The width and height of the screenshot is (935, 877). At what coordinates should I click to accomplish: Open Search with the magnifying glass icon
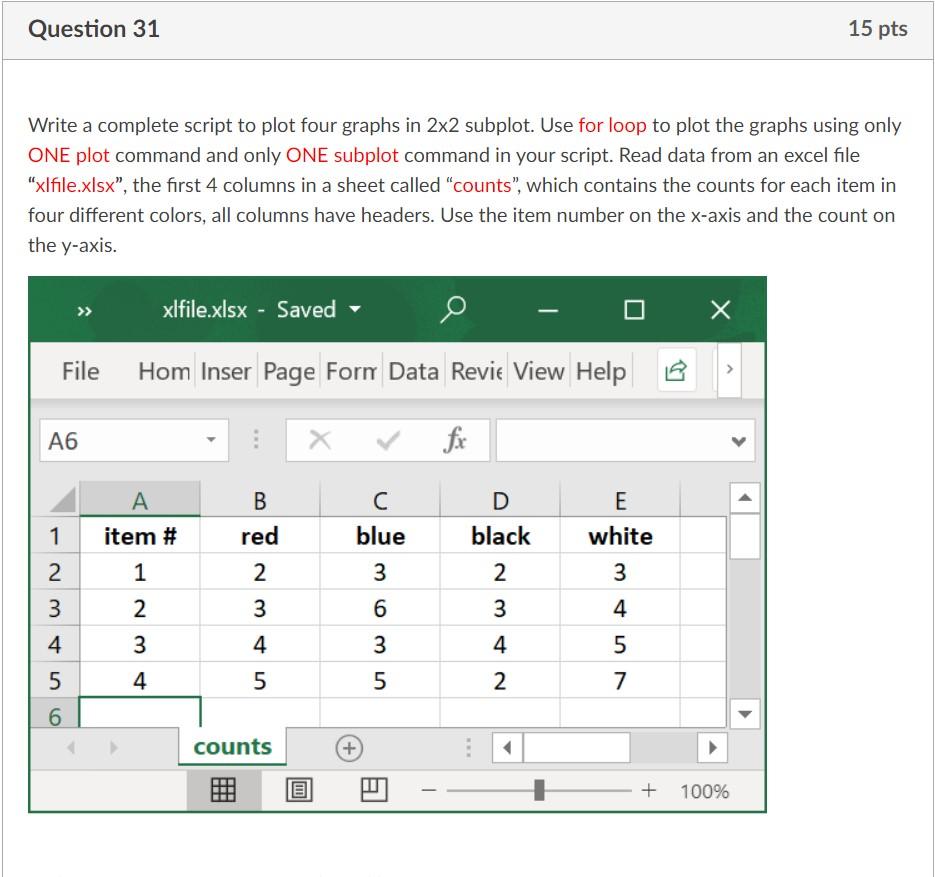coord(452,309)
